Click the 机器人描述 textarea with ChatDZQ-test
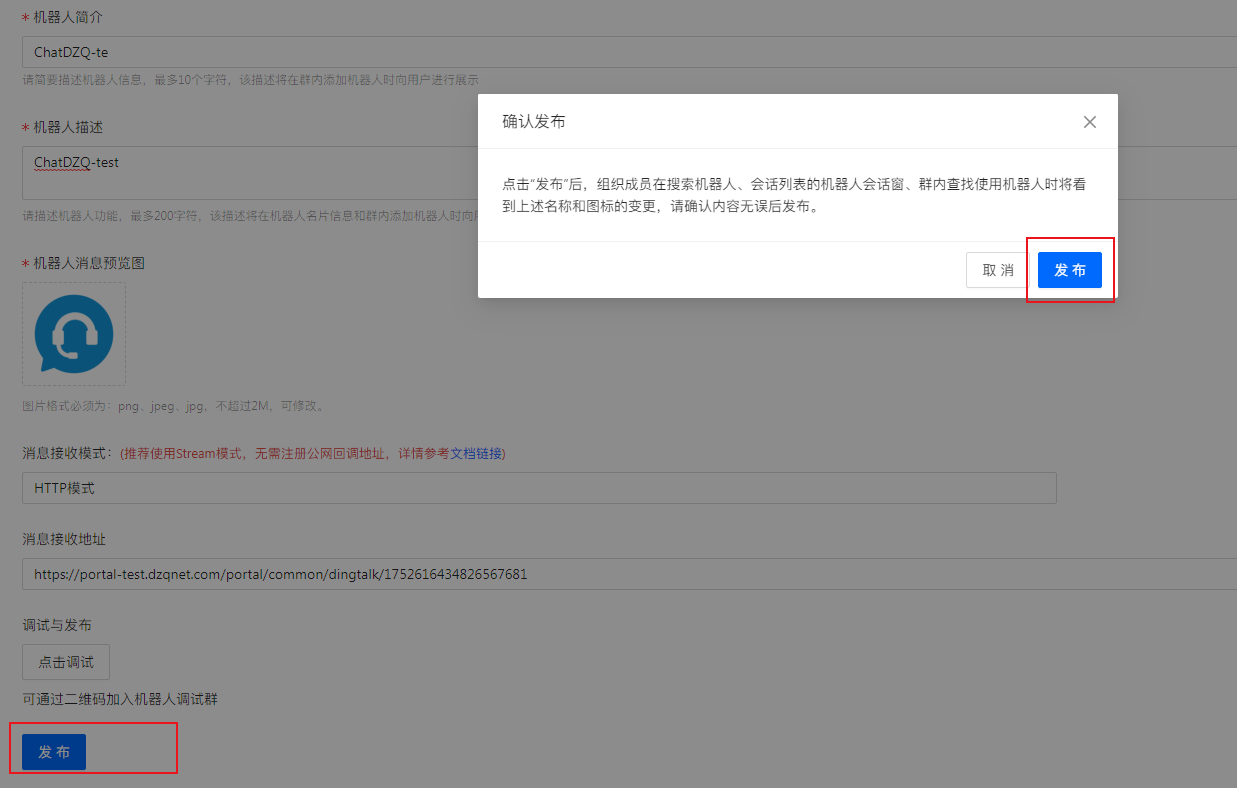This screenshot has width=1237, height=788. coord(629,173)
